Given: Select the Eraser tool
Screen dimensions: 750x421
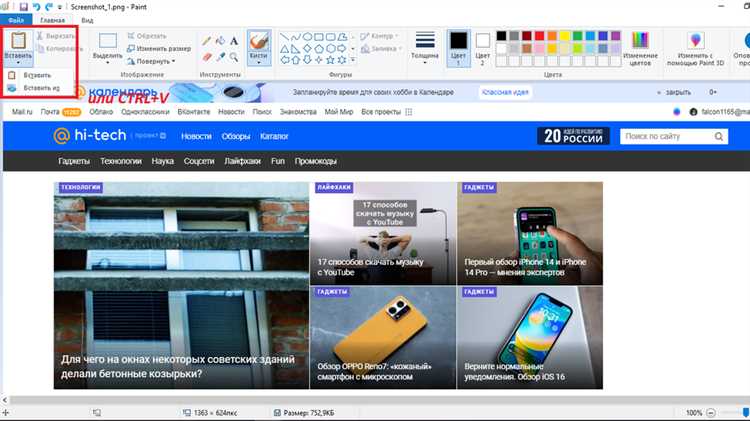Looking at the screenshot, I should [206, 57].
